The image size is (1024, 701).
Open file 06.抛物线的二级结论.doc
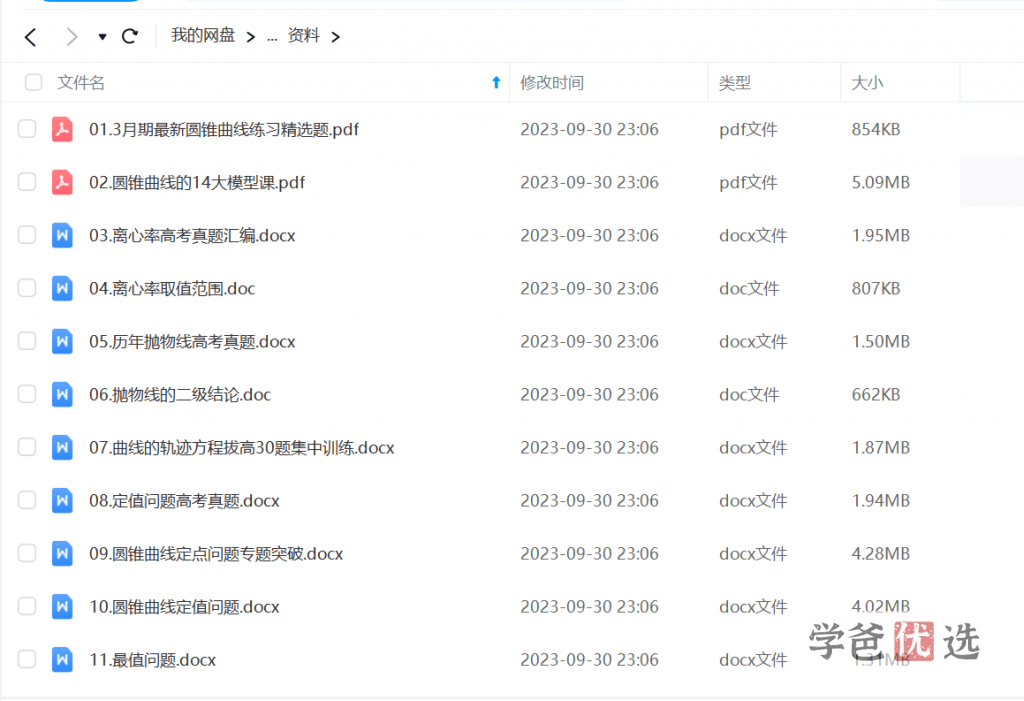(180, 395)
